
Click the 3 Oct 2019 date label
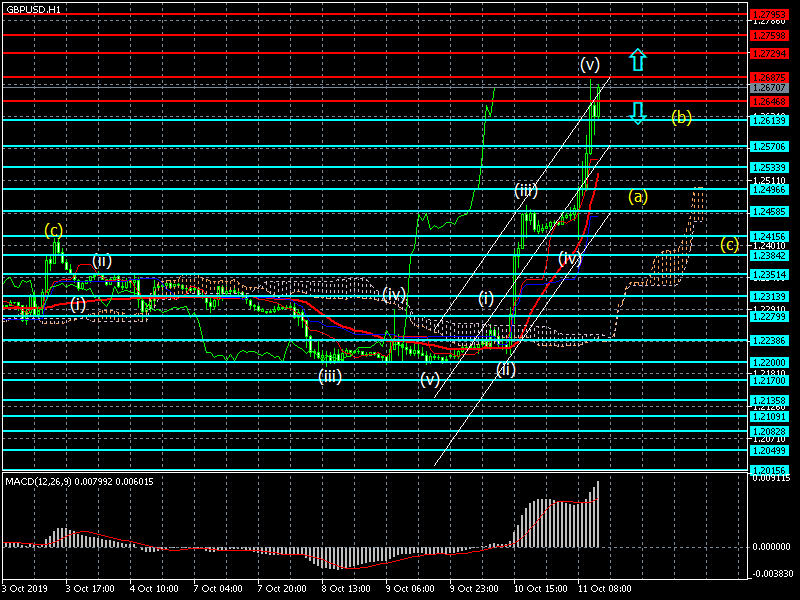24,590
